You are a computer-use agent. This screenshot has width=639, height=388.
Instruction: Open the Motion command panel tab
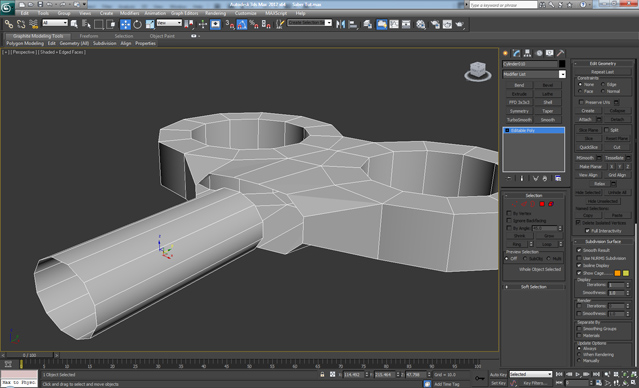(539, 53)
